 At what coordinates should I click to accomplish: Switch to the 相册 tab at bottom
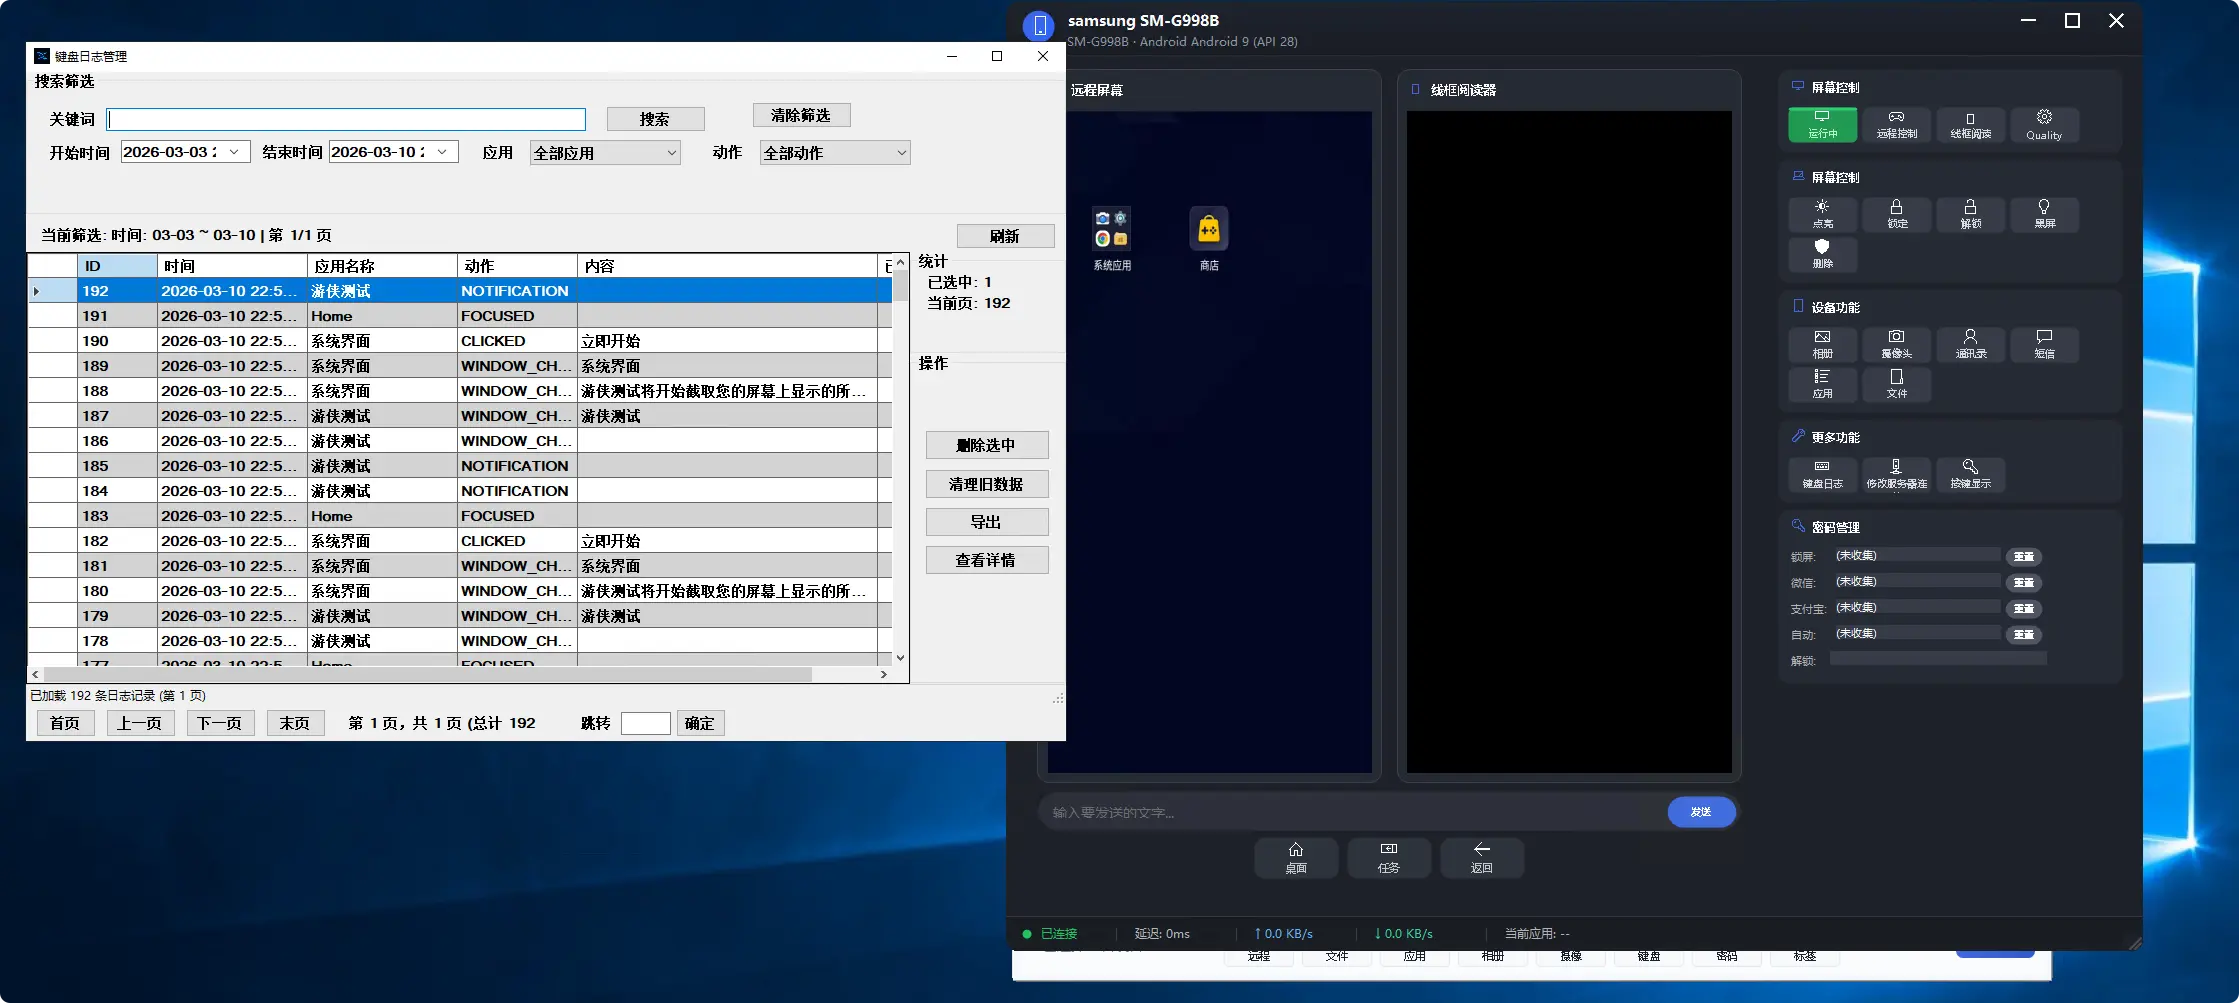coord(1494,955)
